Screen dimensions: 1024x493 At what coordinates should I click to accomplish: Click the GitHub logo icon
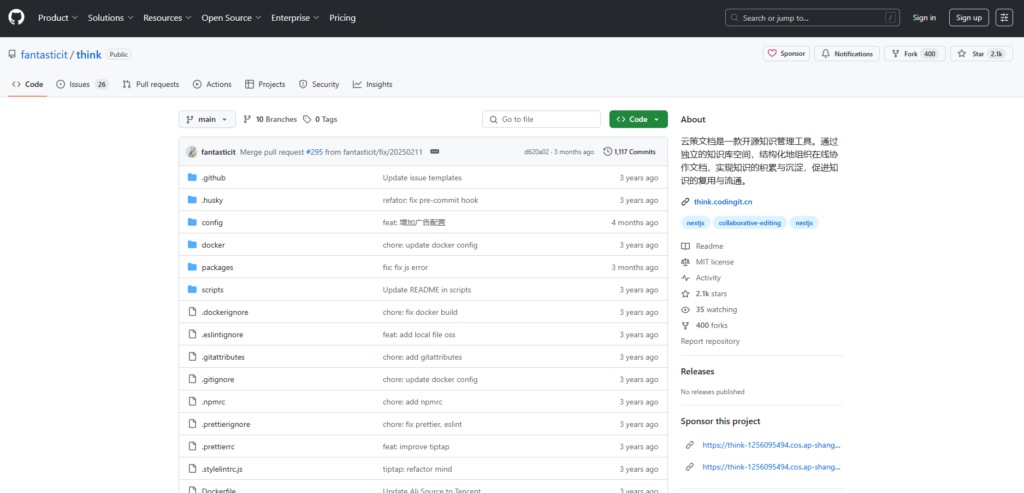[19, 17]
